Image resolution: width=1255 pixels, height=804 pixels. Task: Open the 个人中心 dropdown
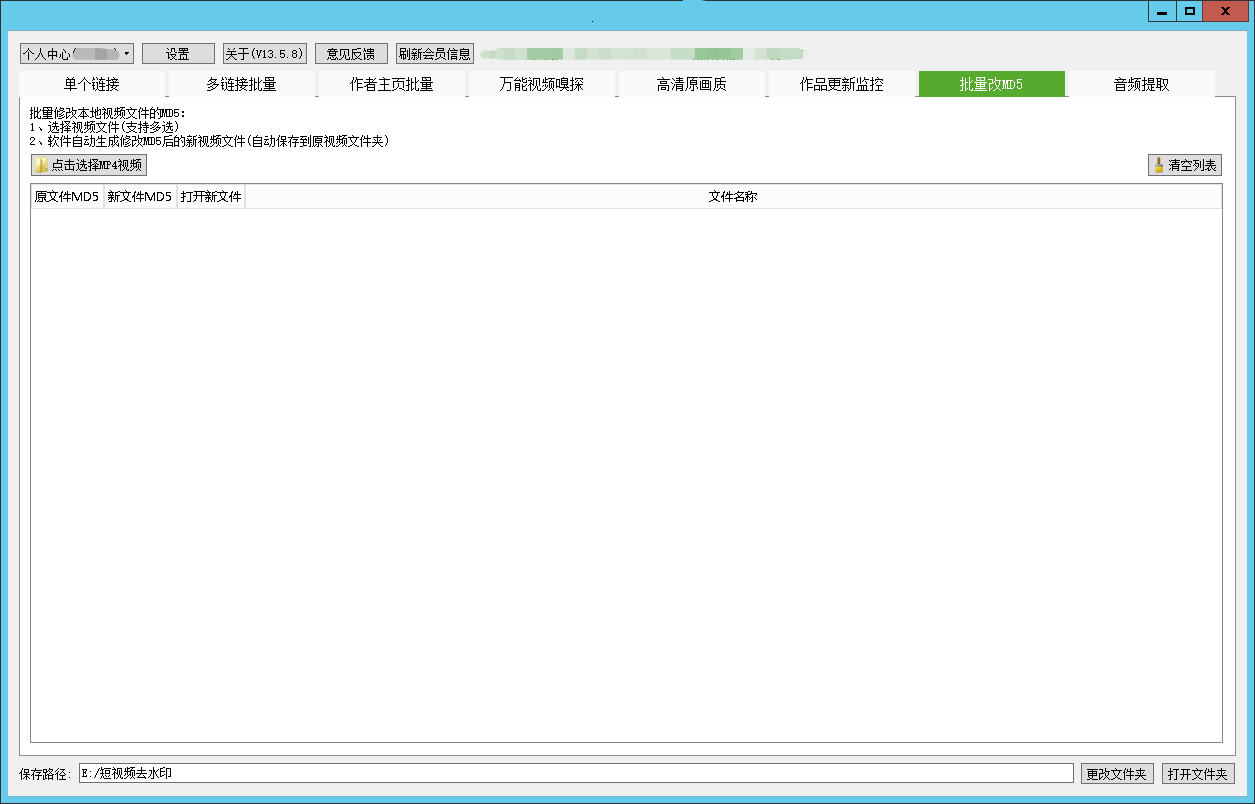click(76, 54)
